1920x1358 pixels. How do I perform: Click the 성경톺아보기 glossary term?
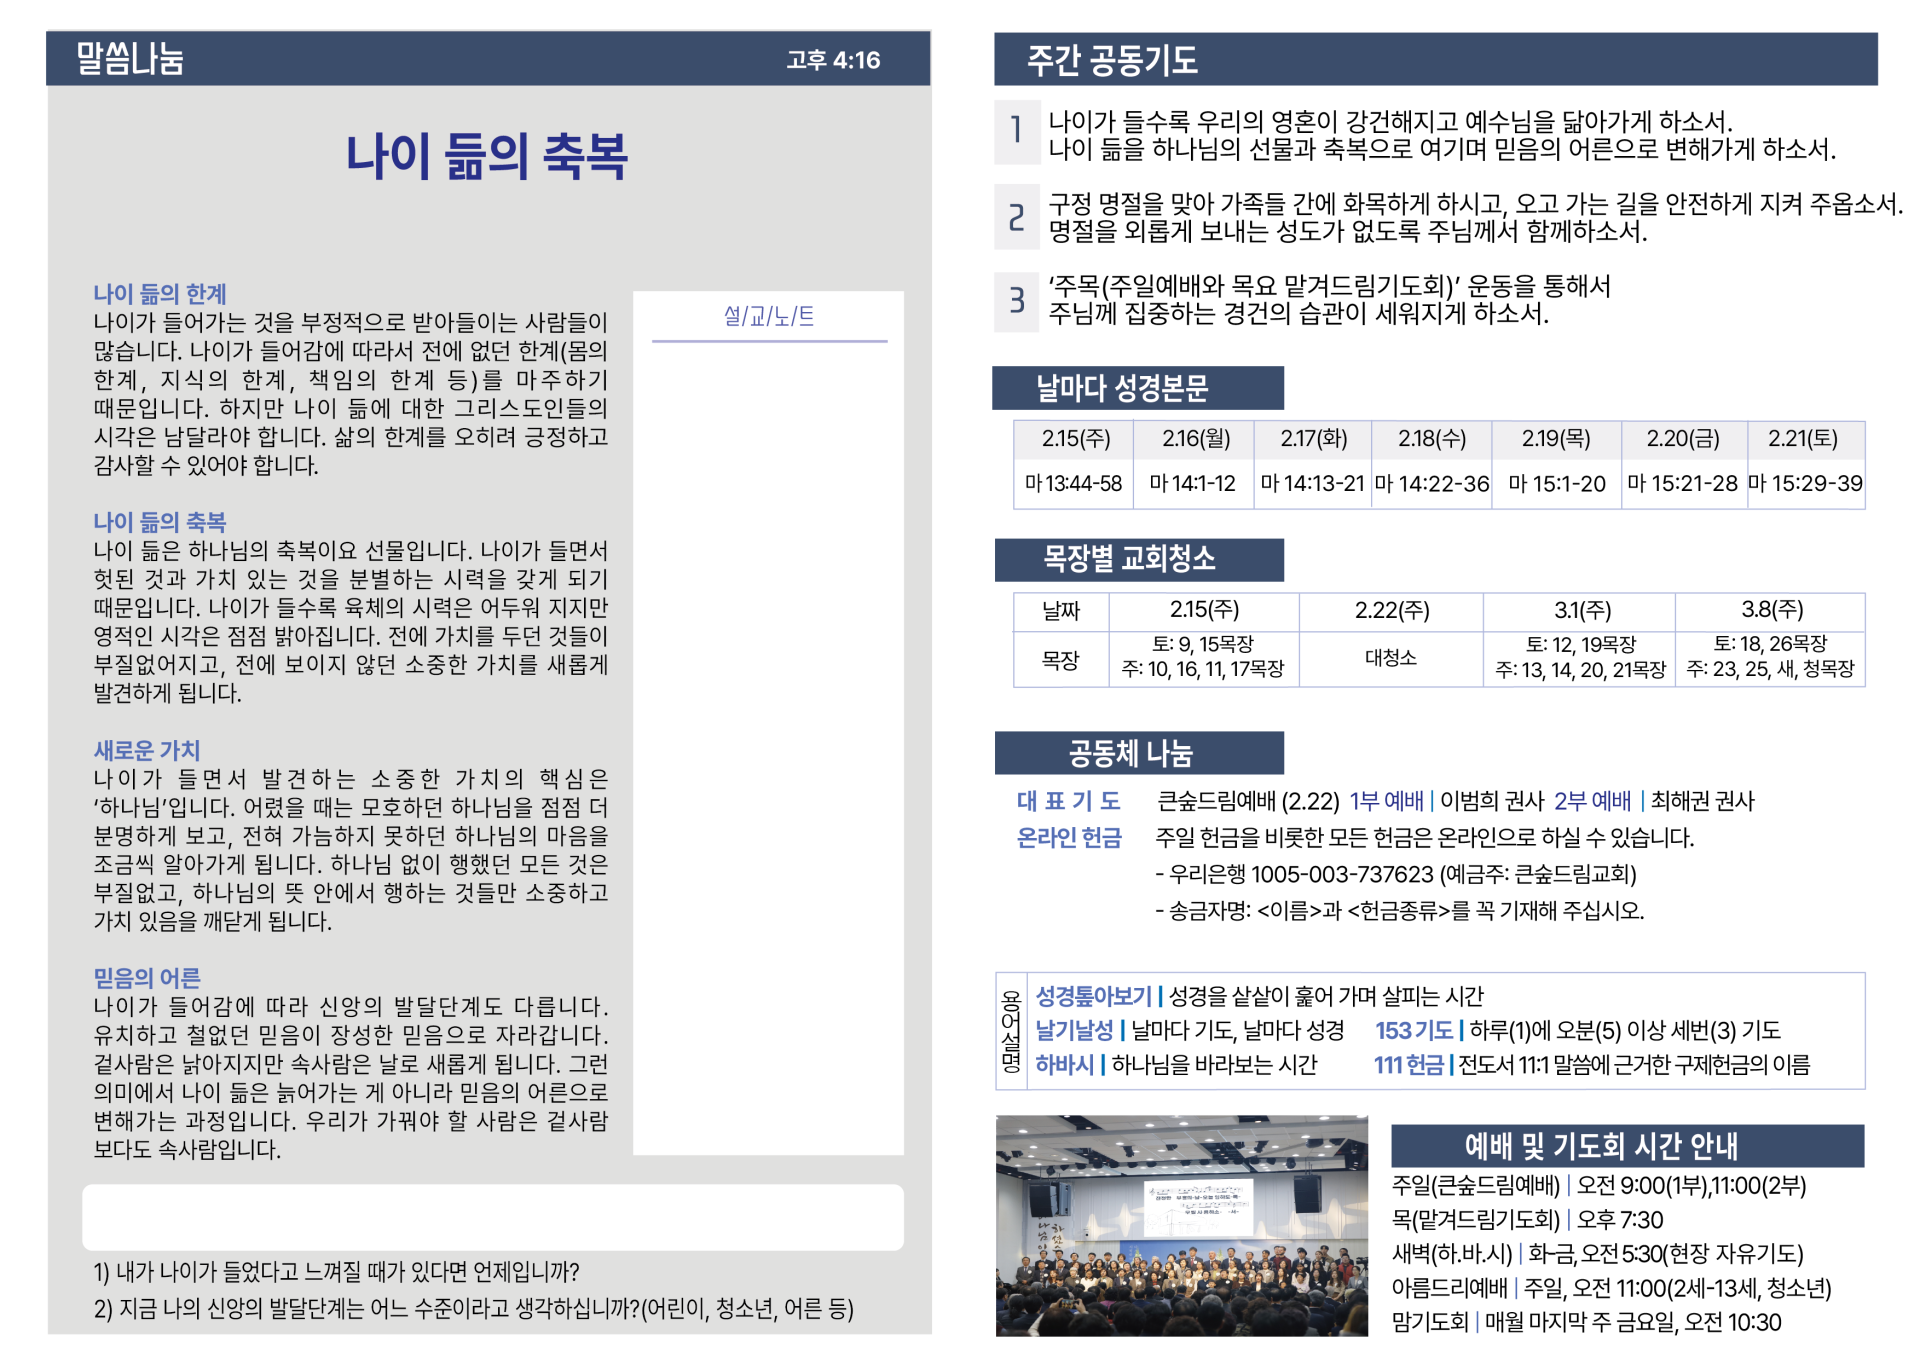[x=1093, y=996]
